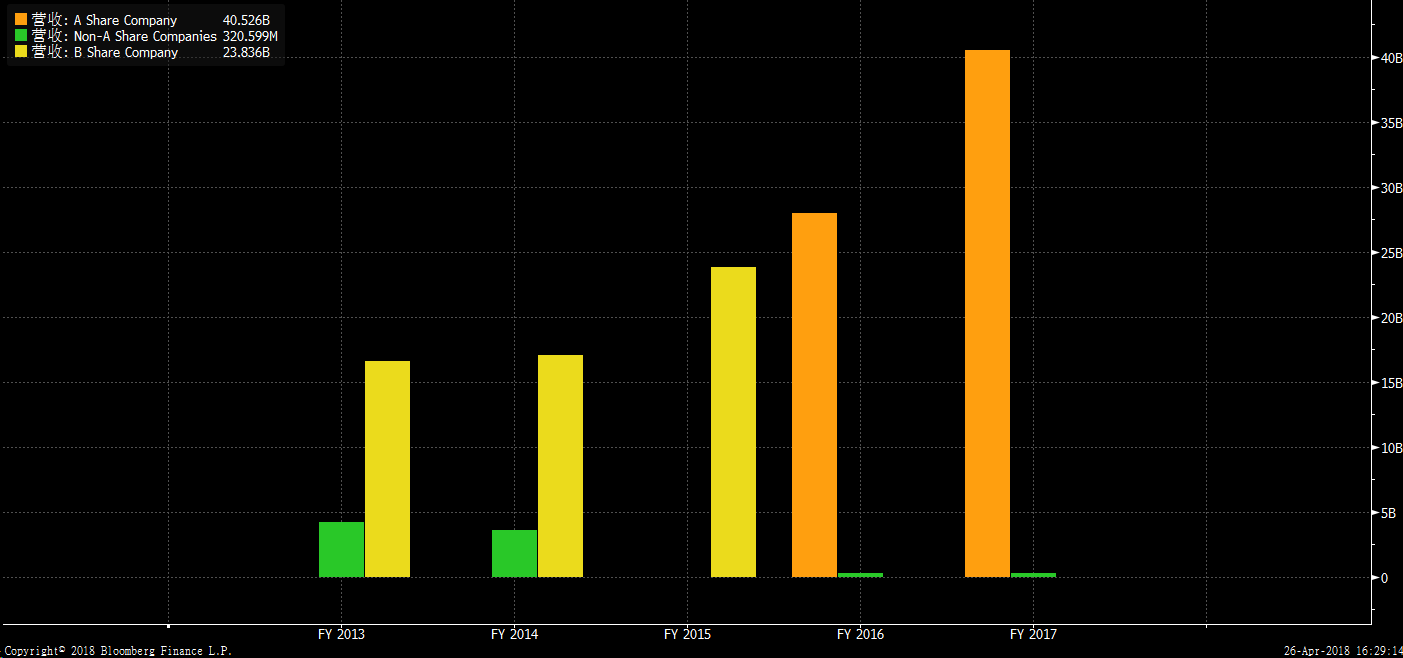Image resolution: width=1403 pixels, height=658 pixels.
Task: Click the green Non-A Share Companies legend swatch
Action: coord(20,36)
